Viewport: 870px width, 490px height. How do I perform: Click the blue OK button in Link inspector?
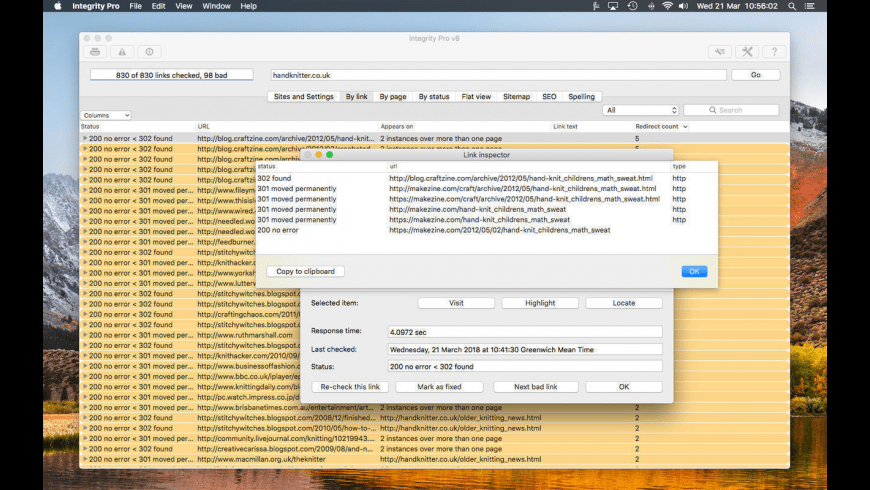[x=694, y=271]
